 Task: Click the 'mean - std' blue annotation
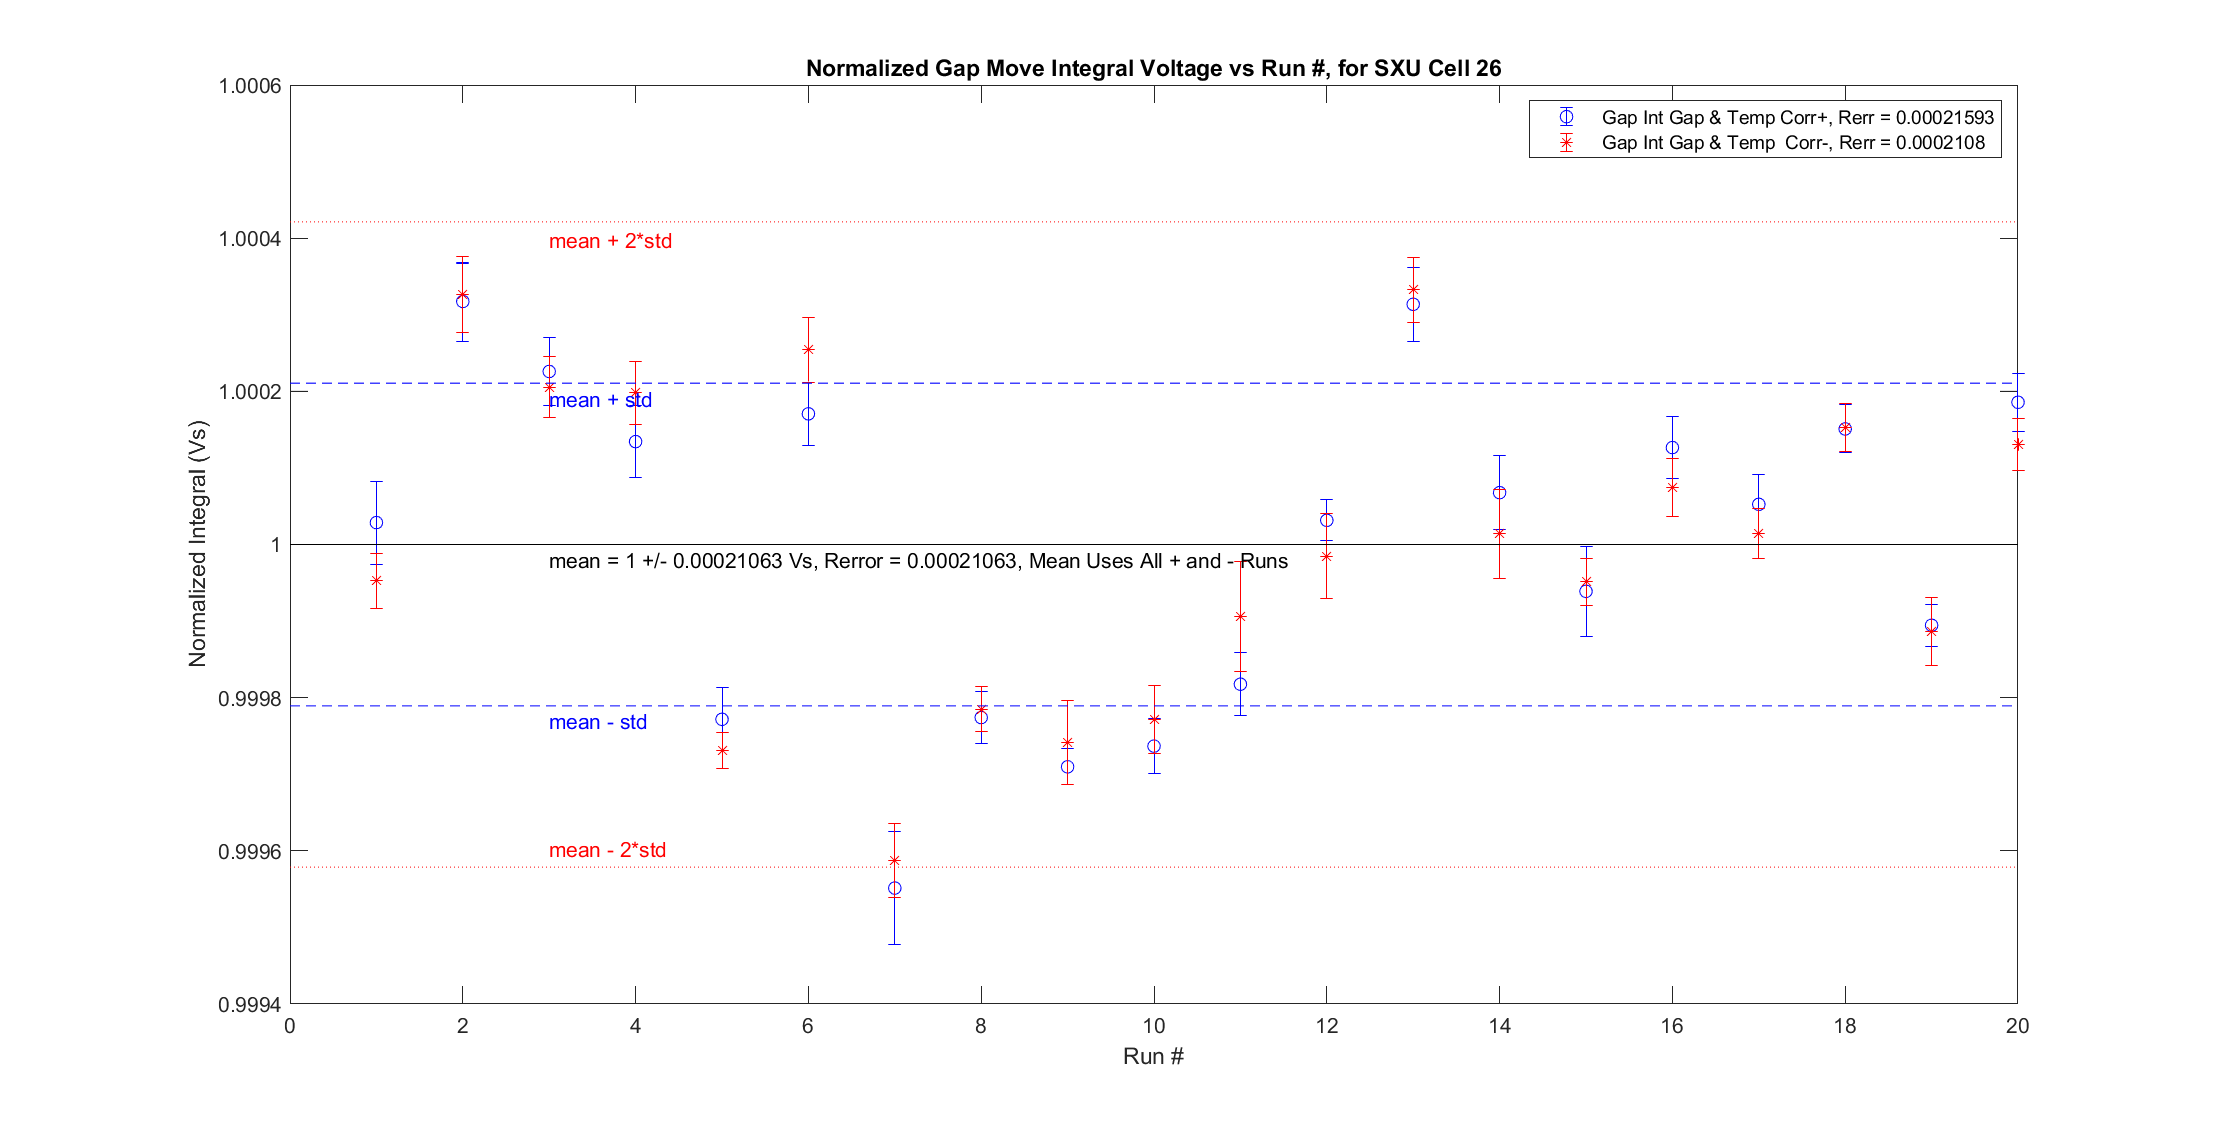(x=597, y=722)
